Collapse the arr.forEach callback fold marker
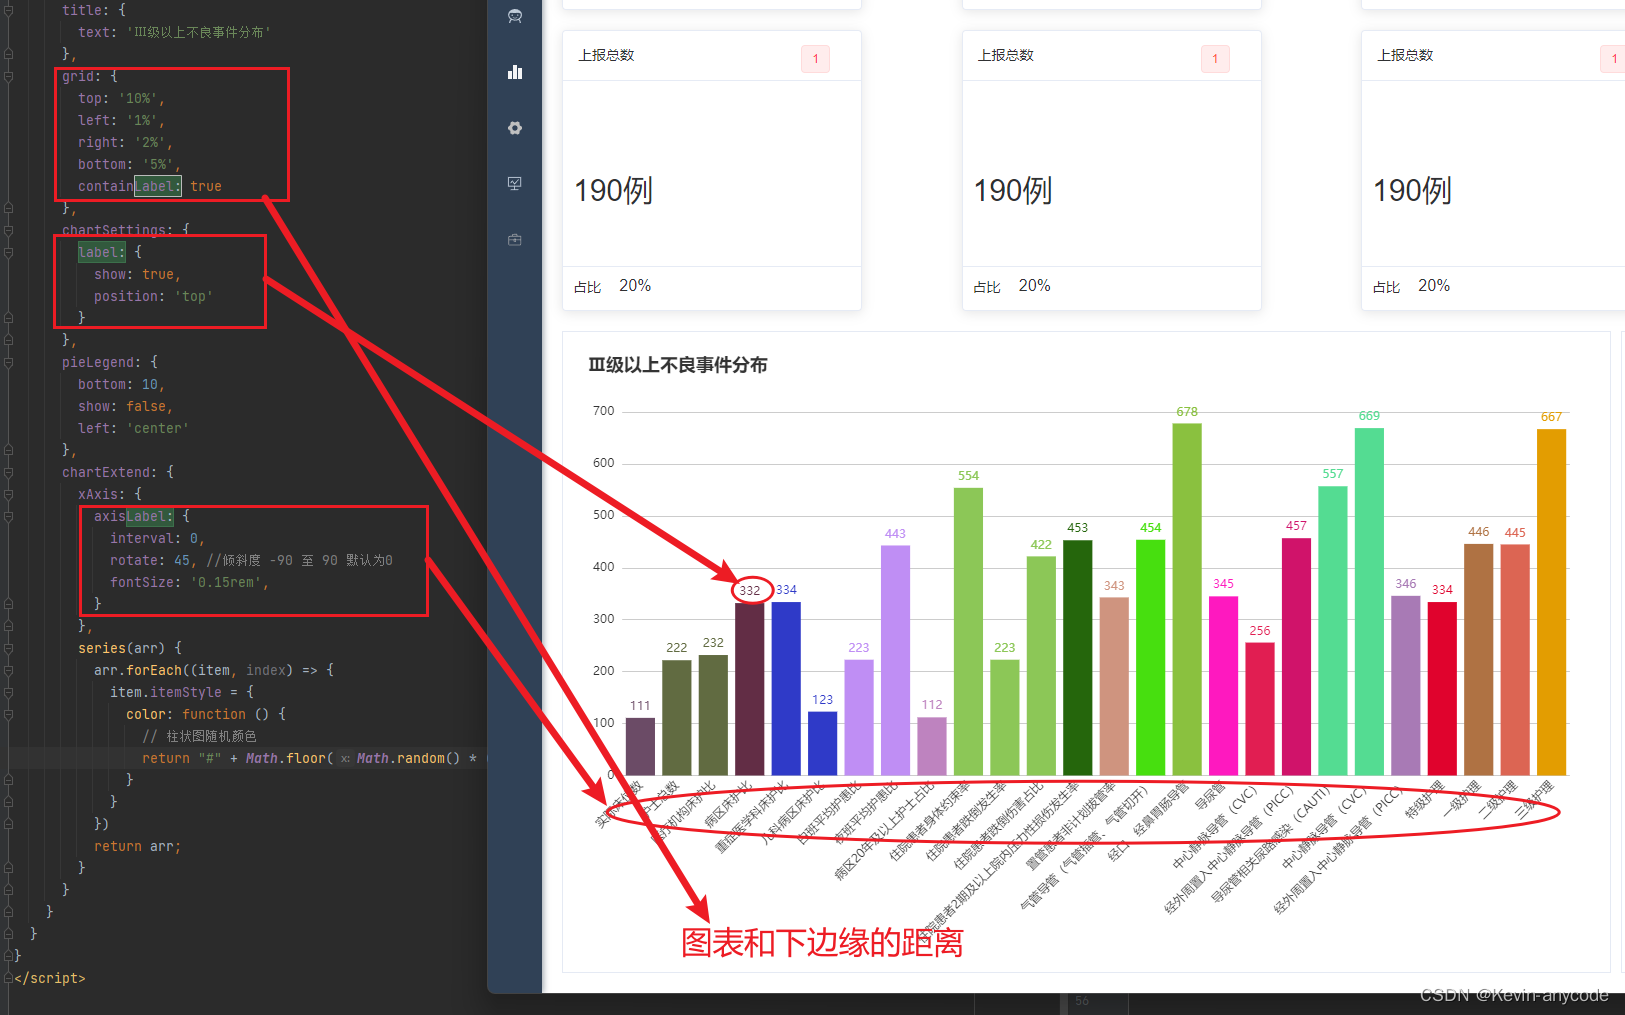 [8, 670]
